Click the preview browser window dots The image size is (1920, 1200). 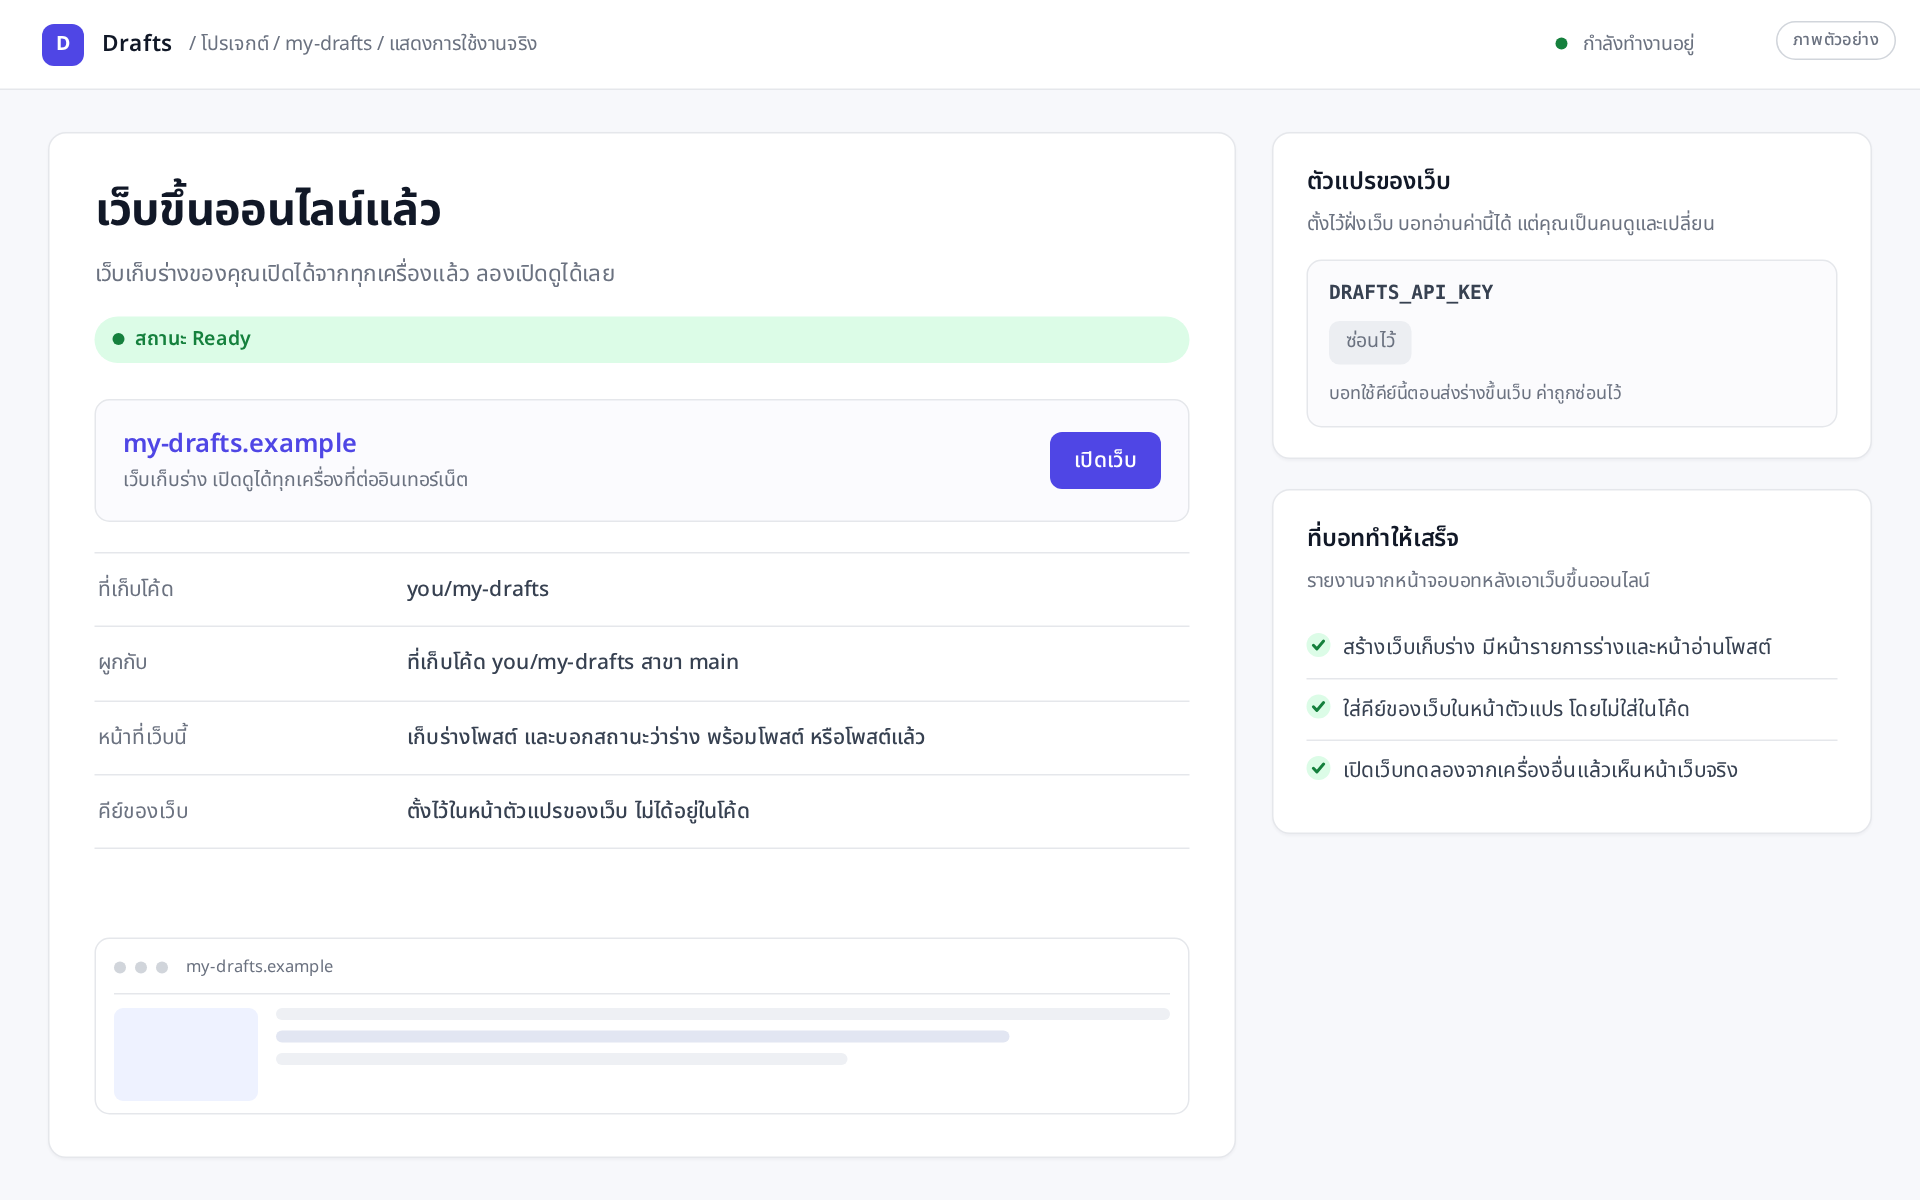point(141,967)
